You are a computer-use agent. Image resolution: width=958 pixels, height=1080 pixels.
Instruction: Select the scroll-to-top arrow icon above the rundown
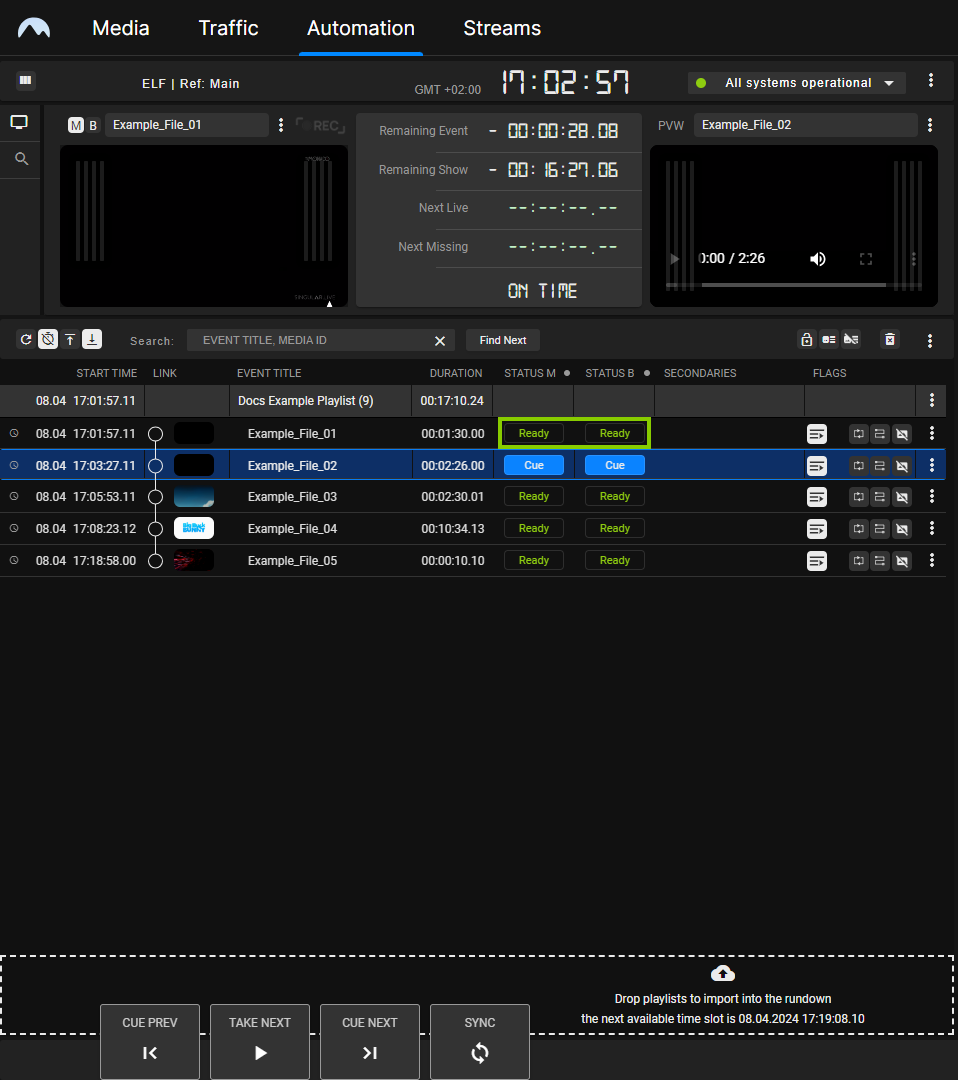click(x=69, y=339)
